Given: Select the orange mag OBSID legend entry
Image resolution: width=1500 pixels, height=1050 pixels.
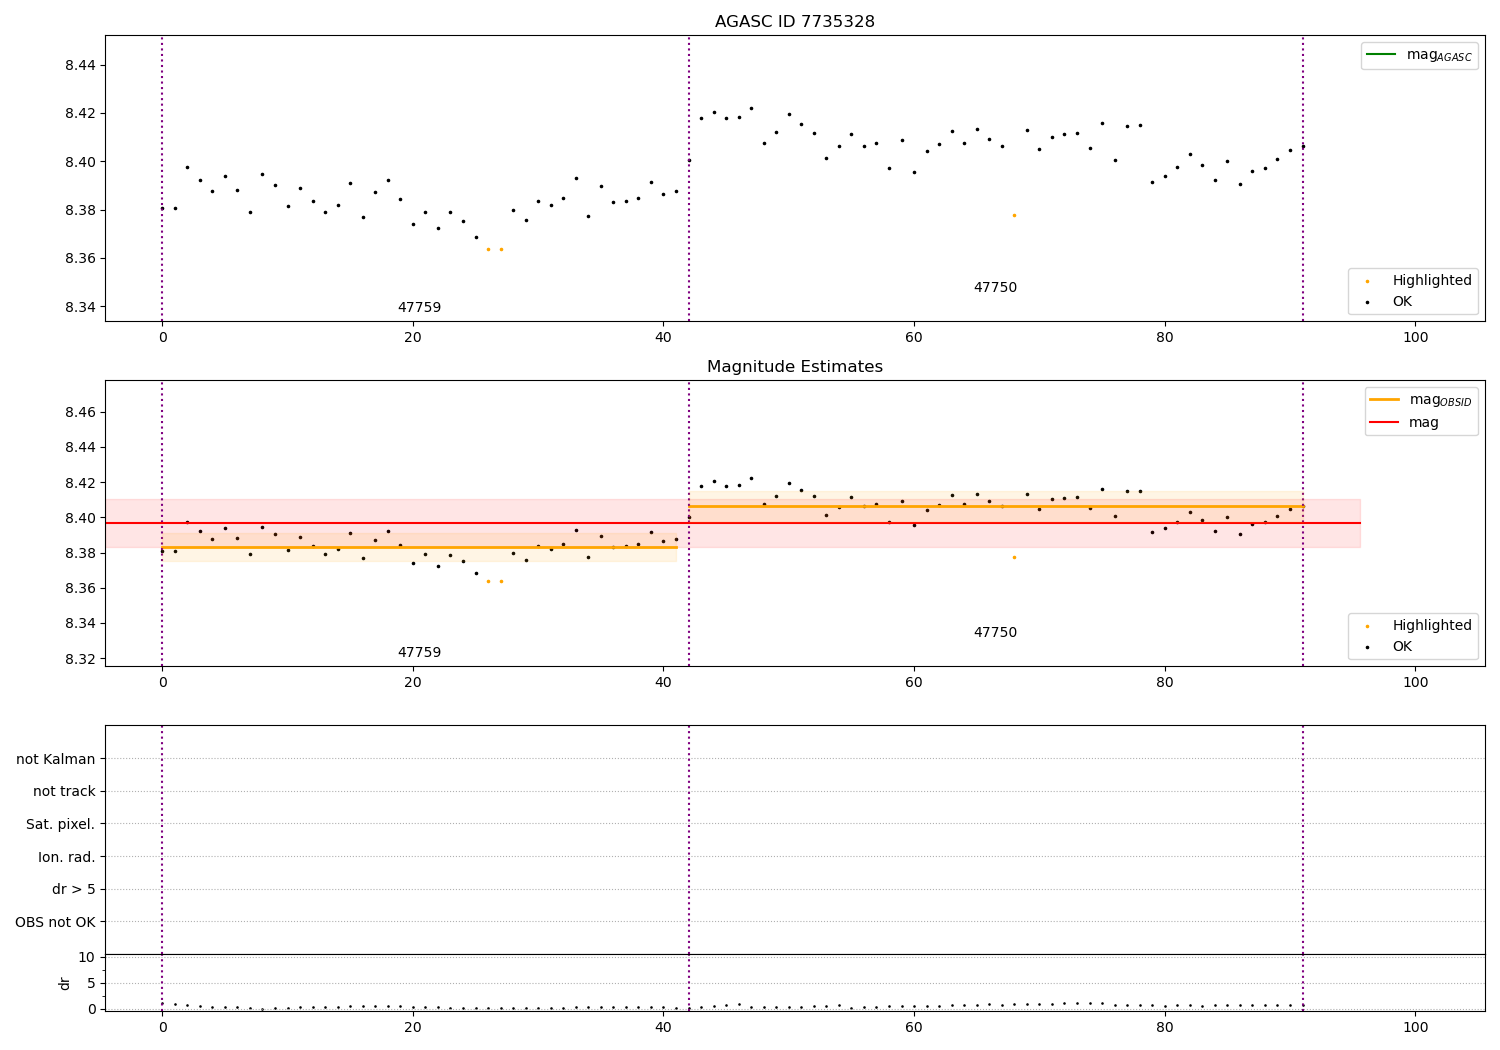Looking at the screenshot, I should tap(1420, 400).
